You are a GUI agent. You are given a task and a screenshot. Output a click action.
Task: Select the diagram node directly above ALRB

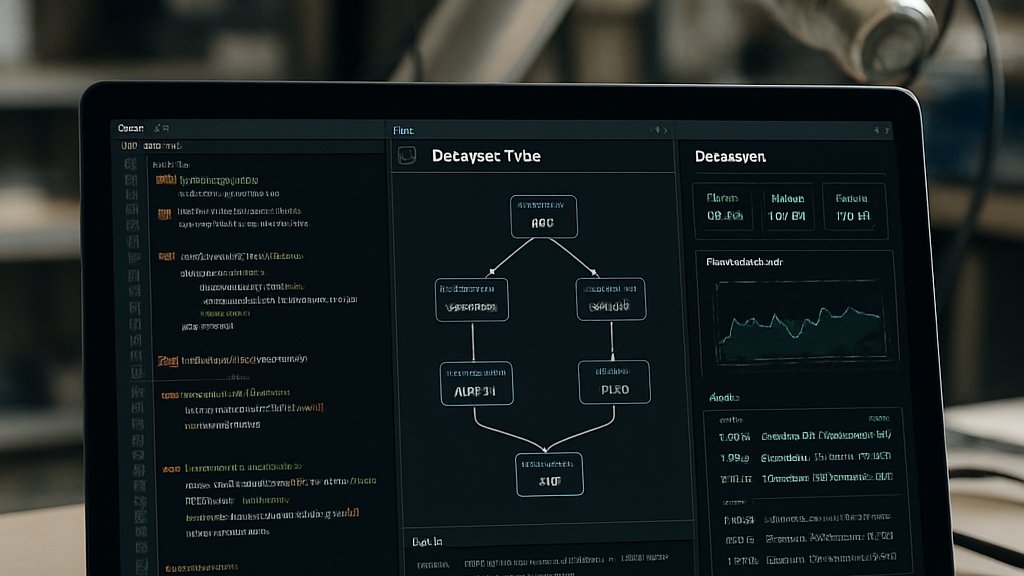[472, 300]
